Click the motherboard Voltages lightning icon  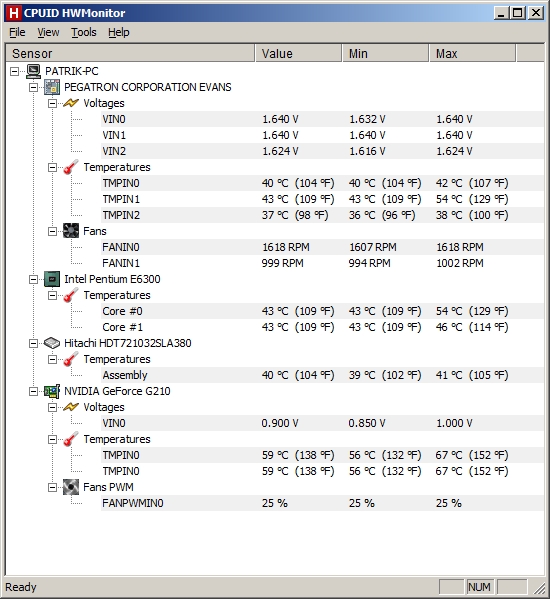(71, 103)
